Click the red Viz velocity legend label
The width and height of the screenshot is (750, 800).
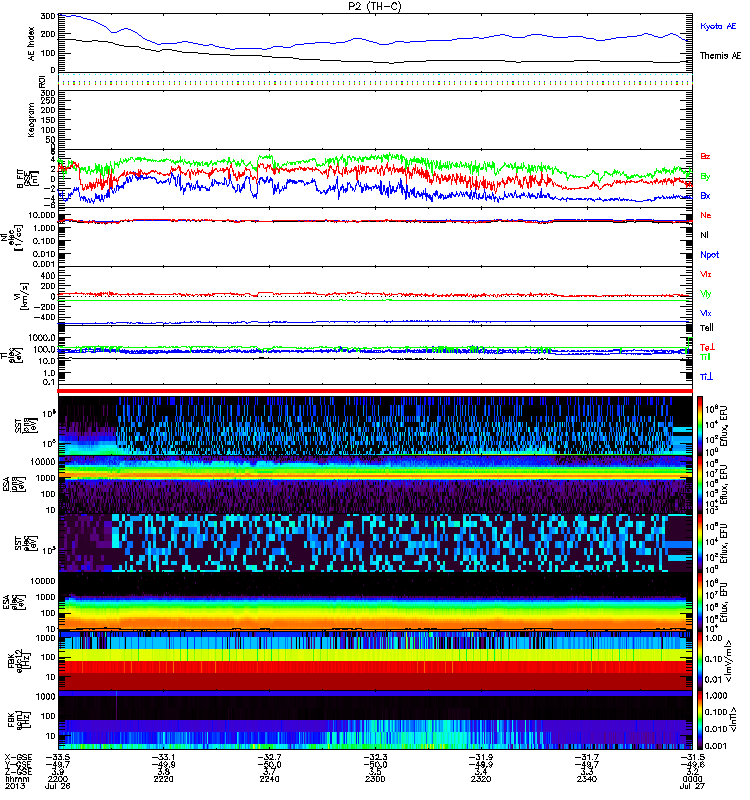point(706,273)
